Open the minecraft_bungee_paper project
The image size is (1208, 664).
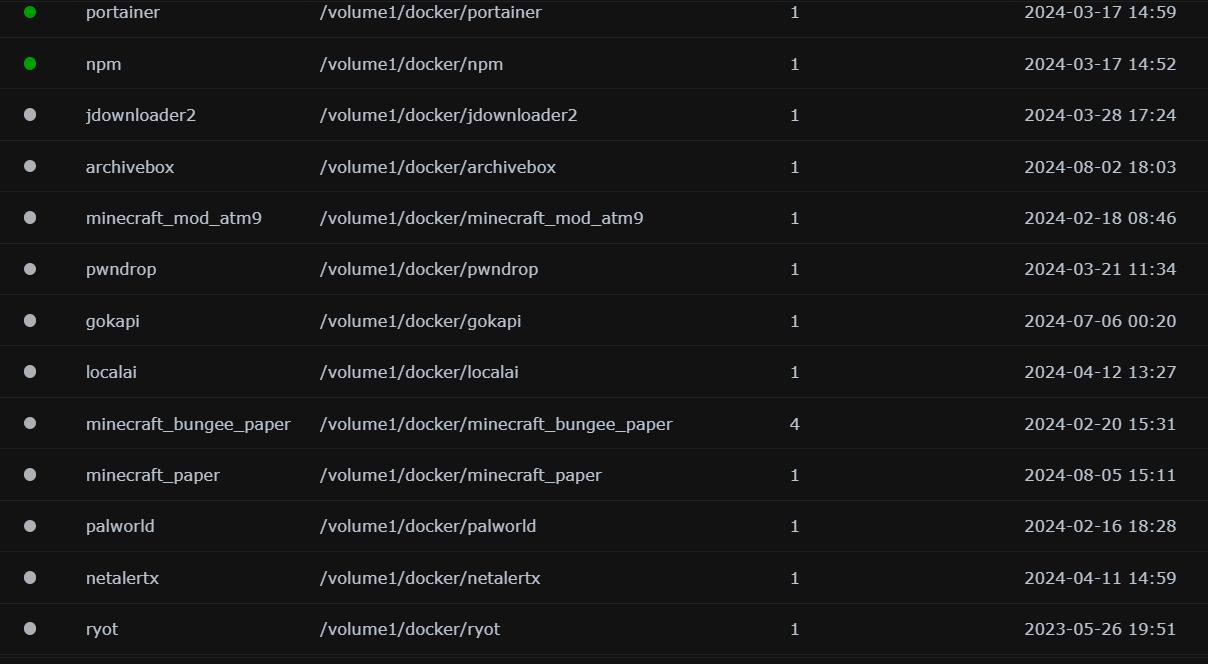pyautogui.click(x=188, y=424)
